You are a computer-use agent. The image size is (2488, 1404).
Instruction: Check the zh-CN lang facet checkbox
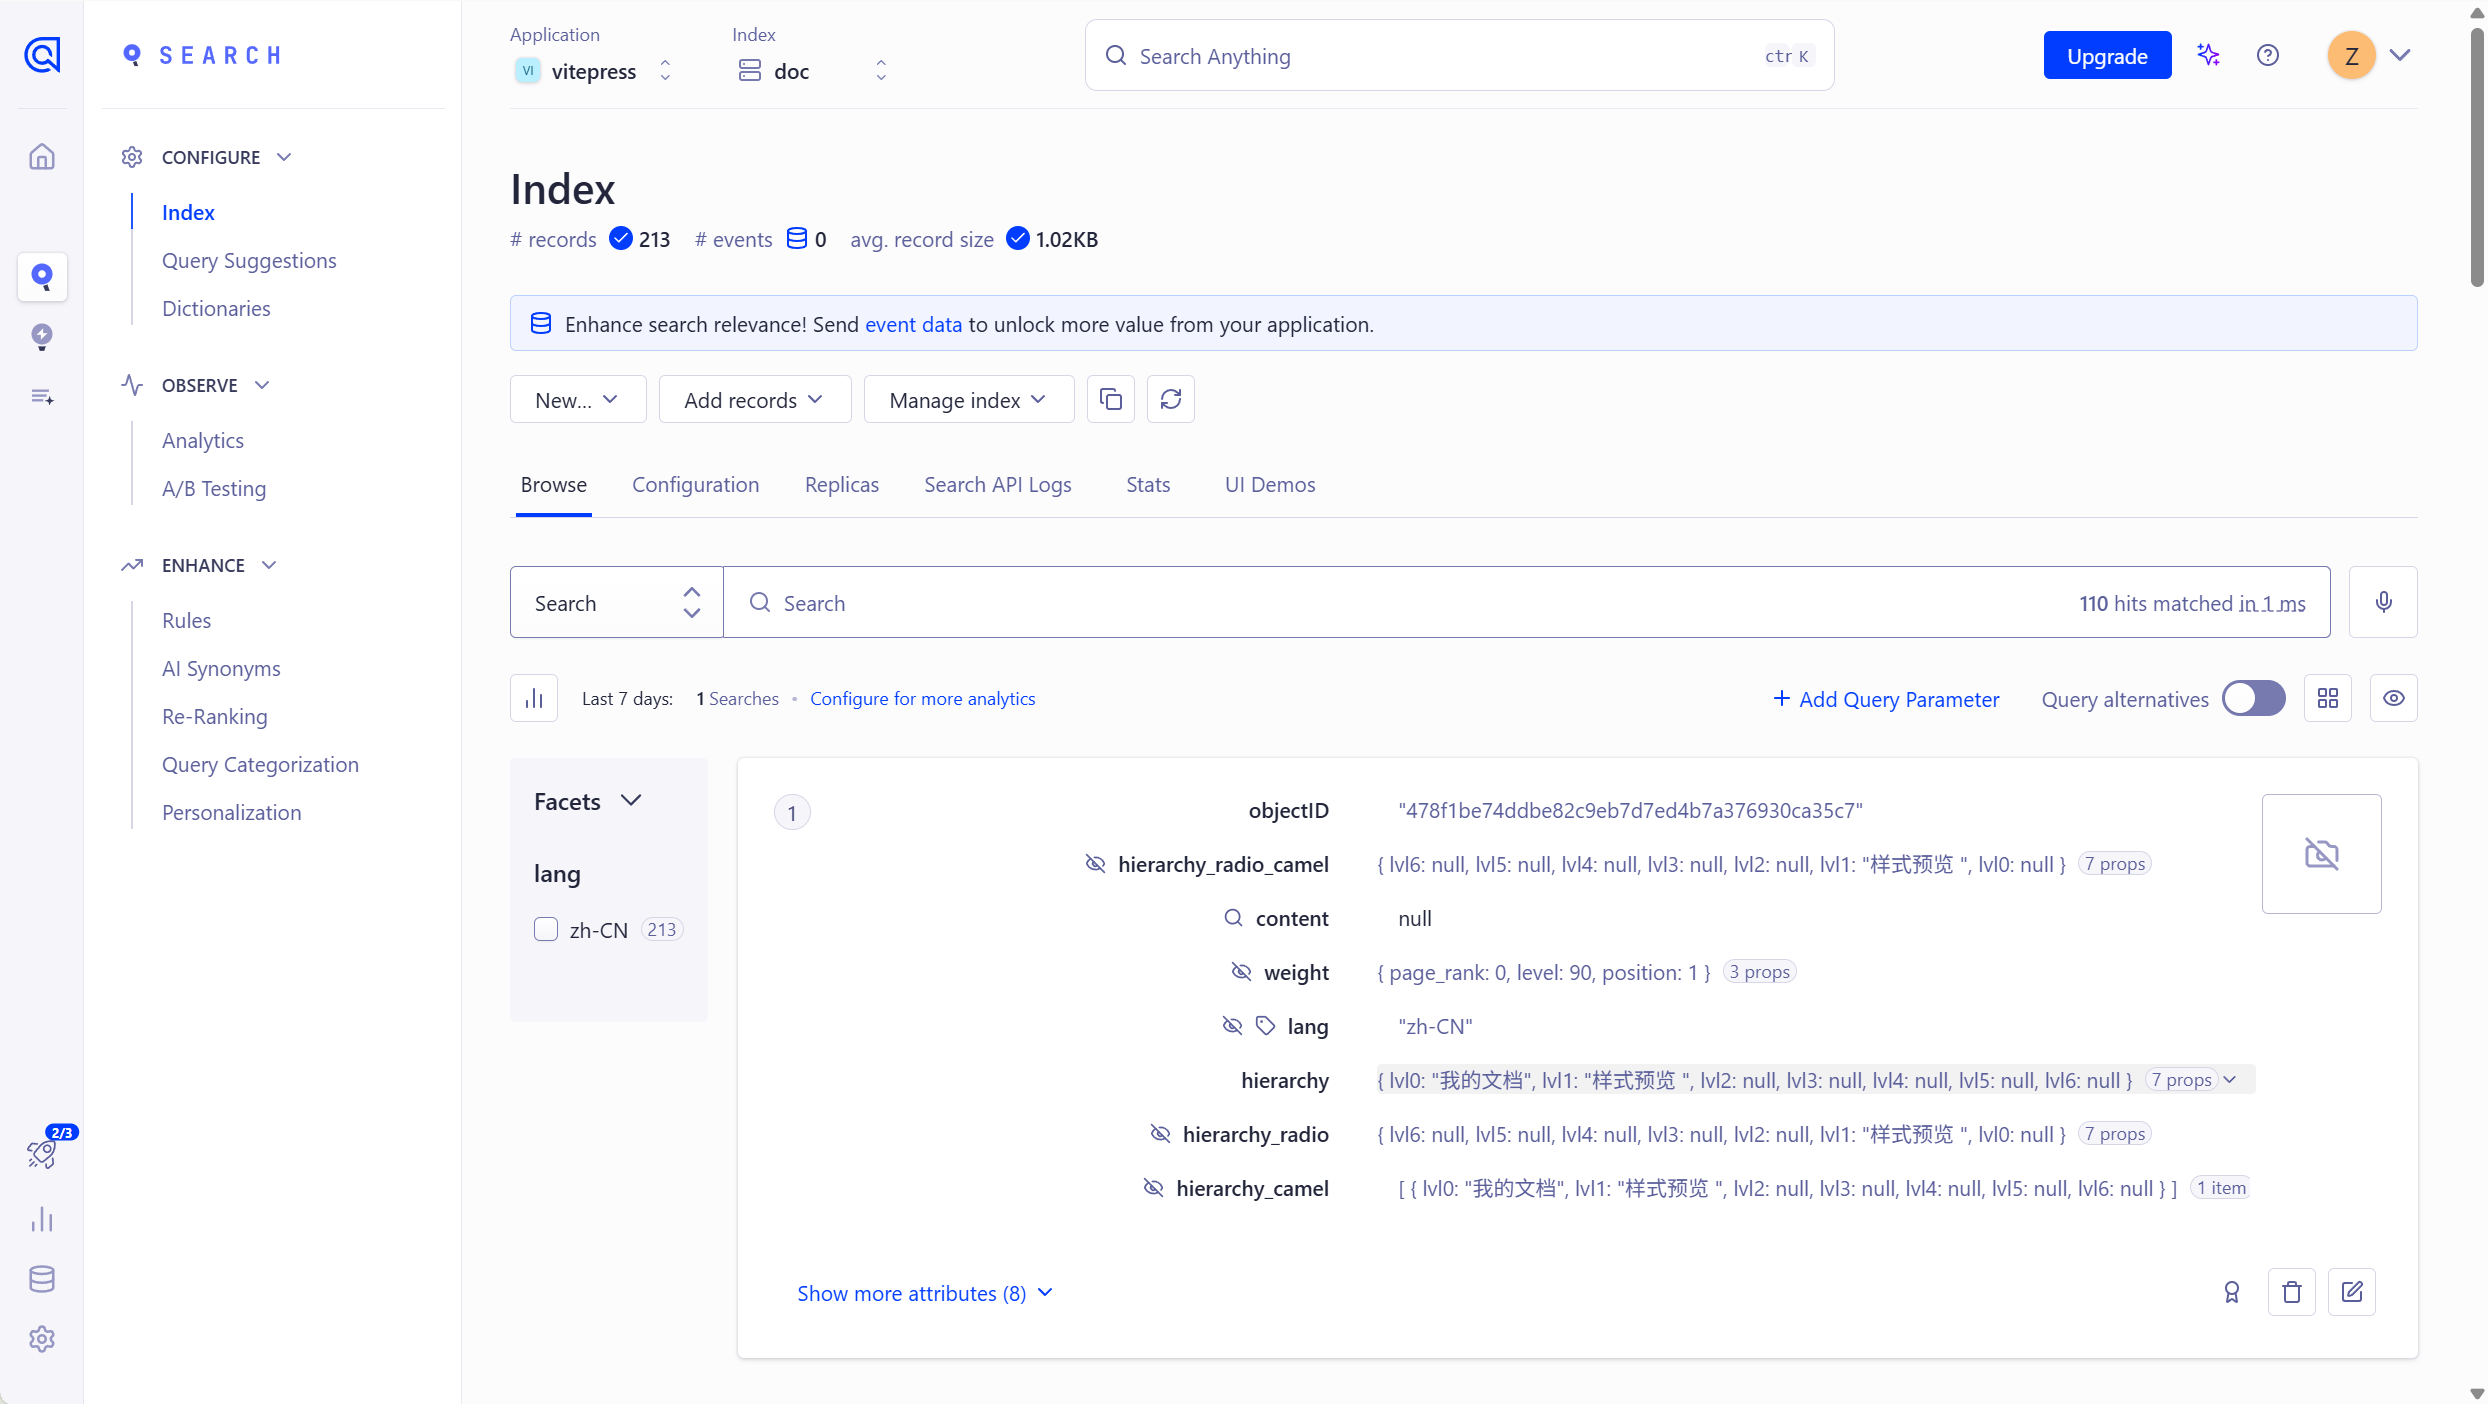tap(546, 929)
